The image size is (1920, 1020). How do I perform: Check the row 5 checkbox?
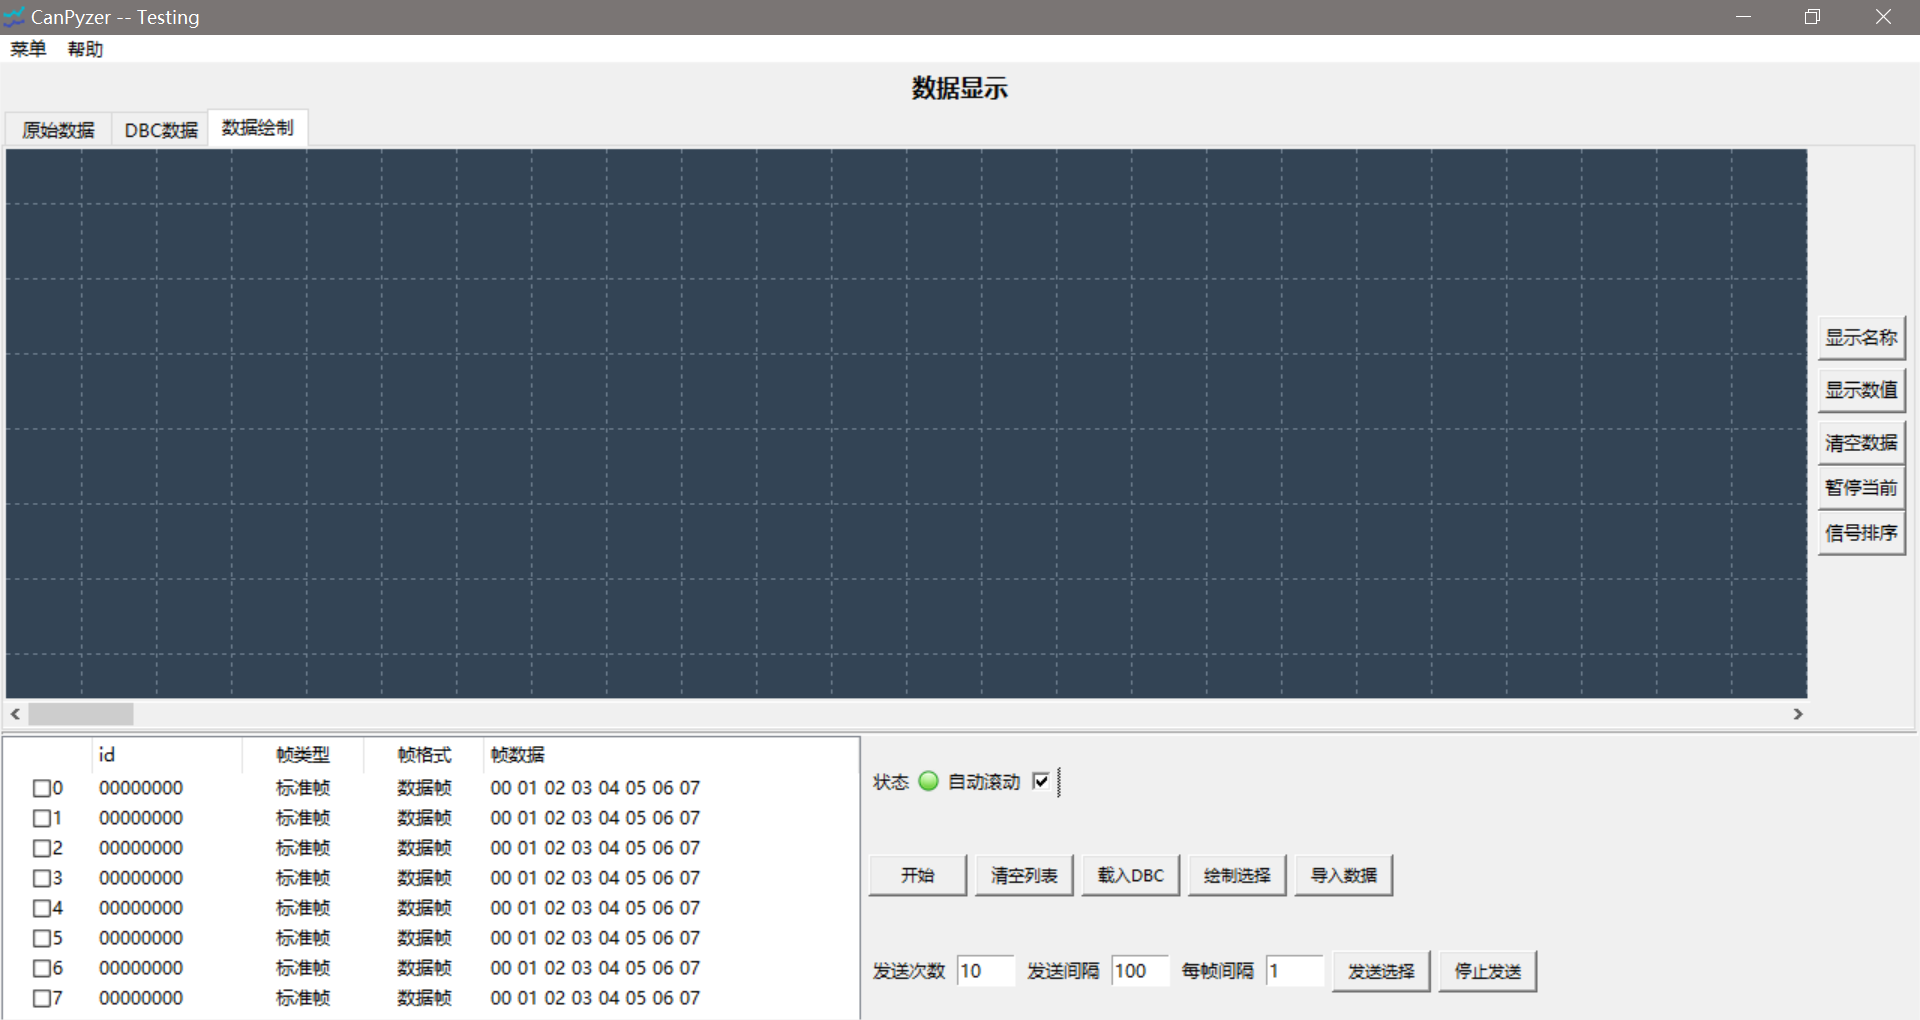[41, 938]
